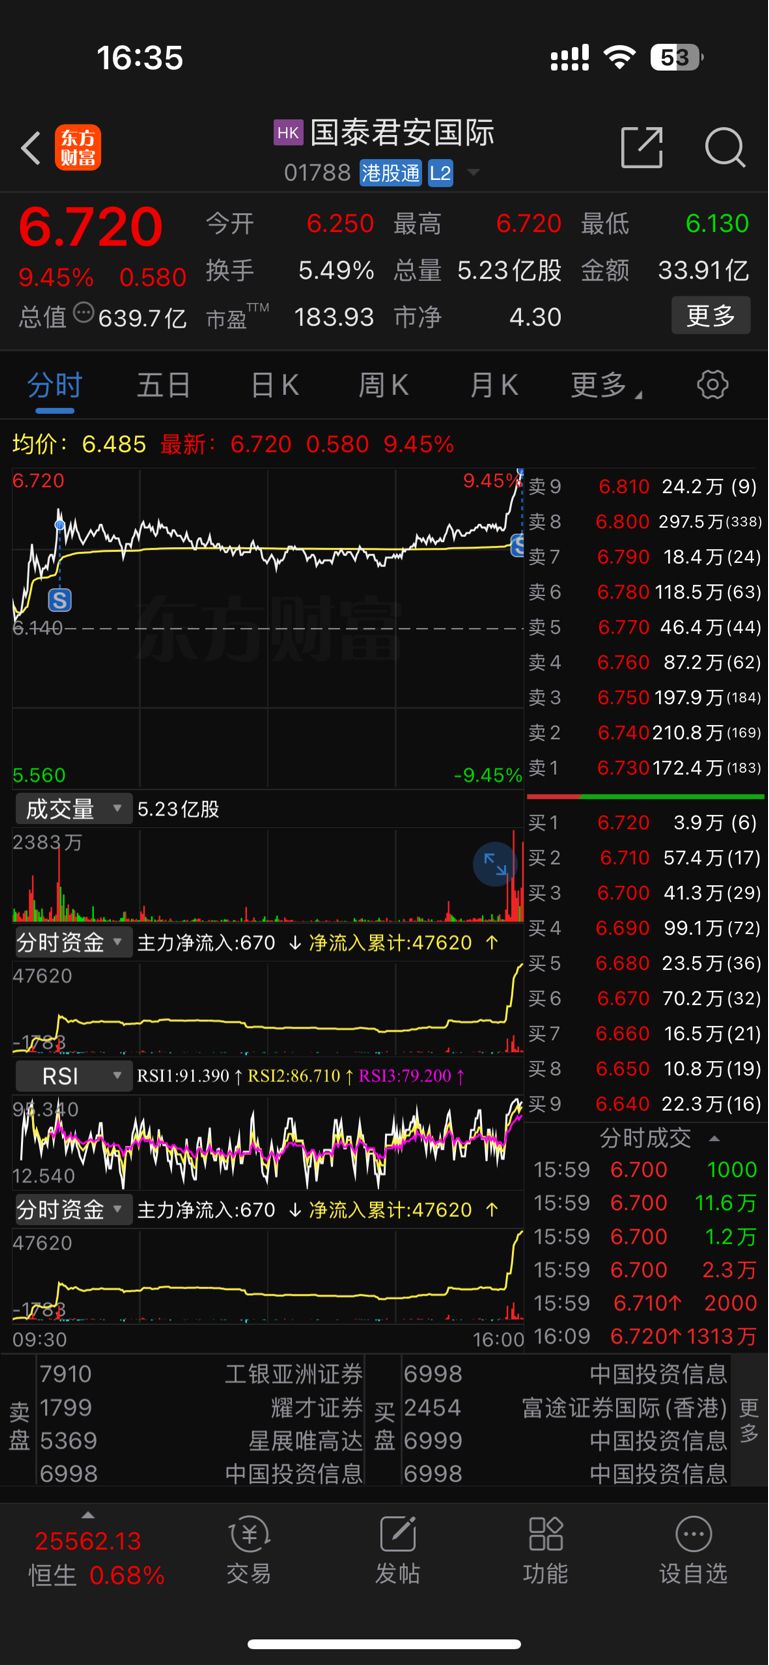Tap the share export icon
This screenshot has width=769, height=1665.
click(642, 148)
